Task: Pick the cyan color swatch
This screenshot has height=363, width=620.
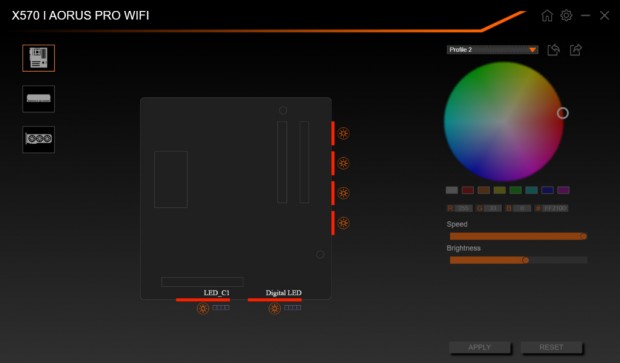Action: pyautogui.click(x=531, y=190)
